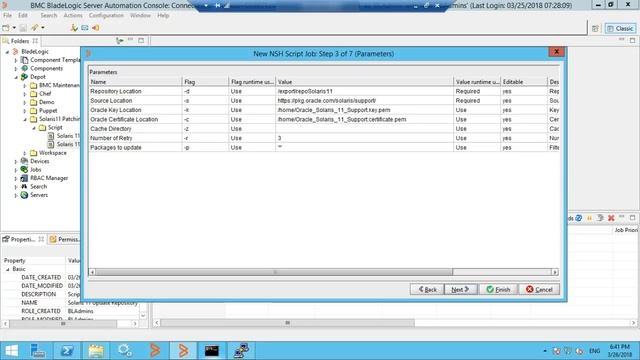Click the RBAC Manager node icon
Viewport: 640px width, 360px height.
24,178
